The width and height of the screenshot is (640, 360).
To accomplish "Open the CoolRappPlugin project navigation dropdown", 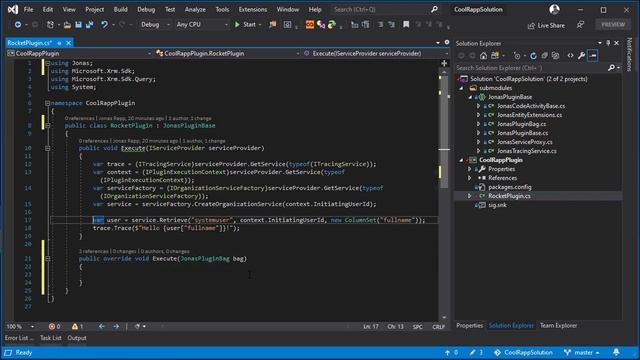I will 79,53.
